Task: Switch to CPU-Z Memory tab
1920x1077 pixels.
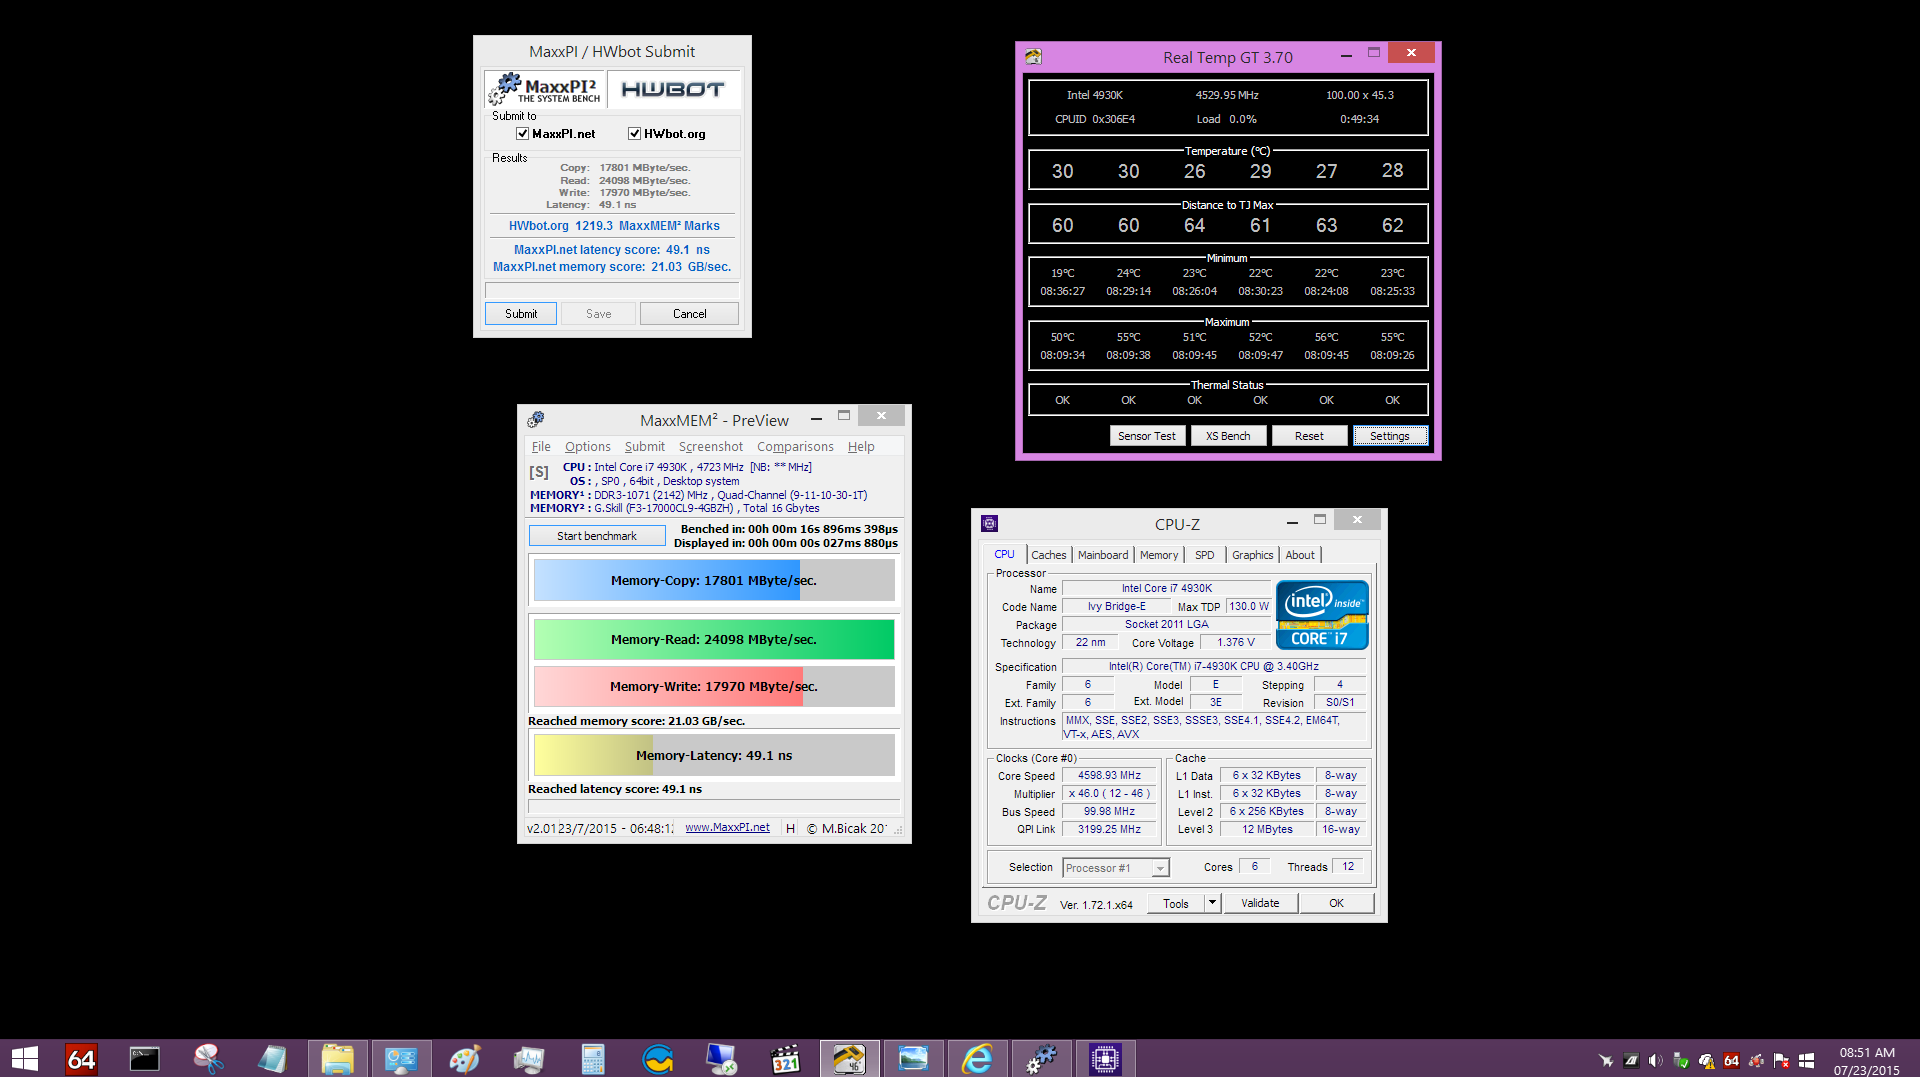Action: [x=1158, y=555]
